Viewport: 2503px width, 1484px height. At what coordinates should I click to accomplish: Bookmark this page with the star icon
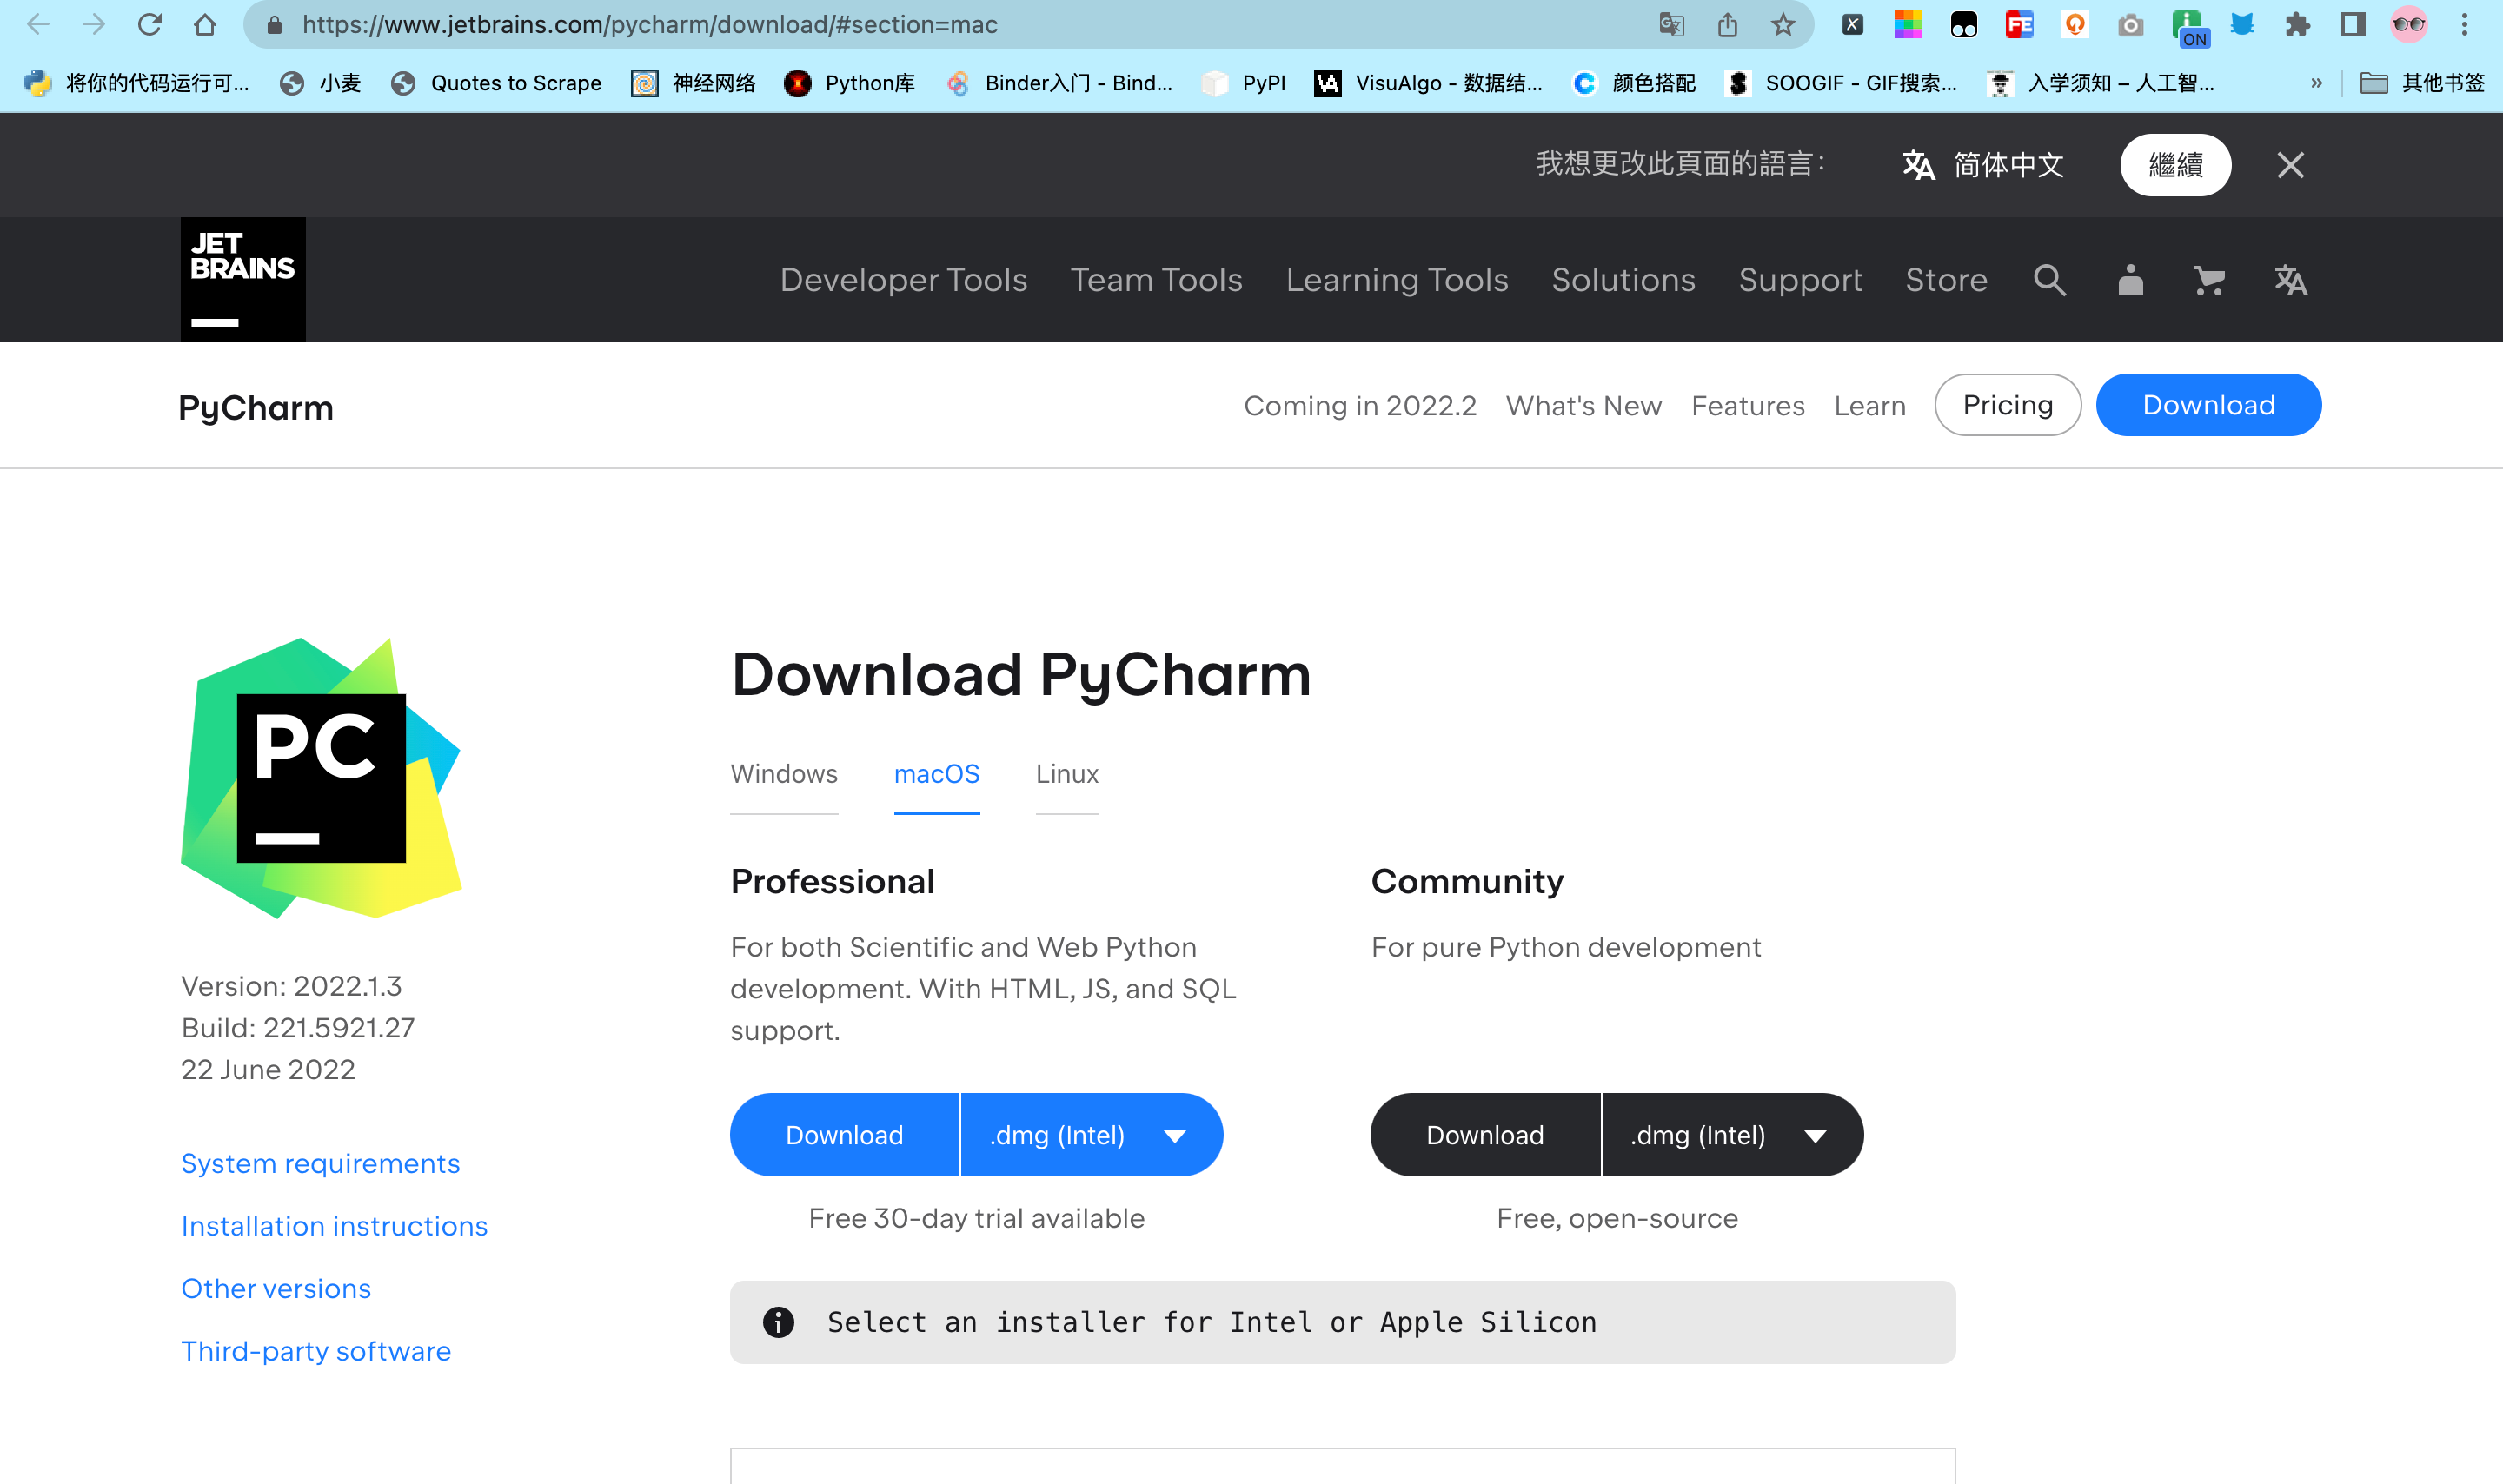pyautogui.click(x=1783, y=25)
